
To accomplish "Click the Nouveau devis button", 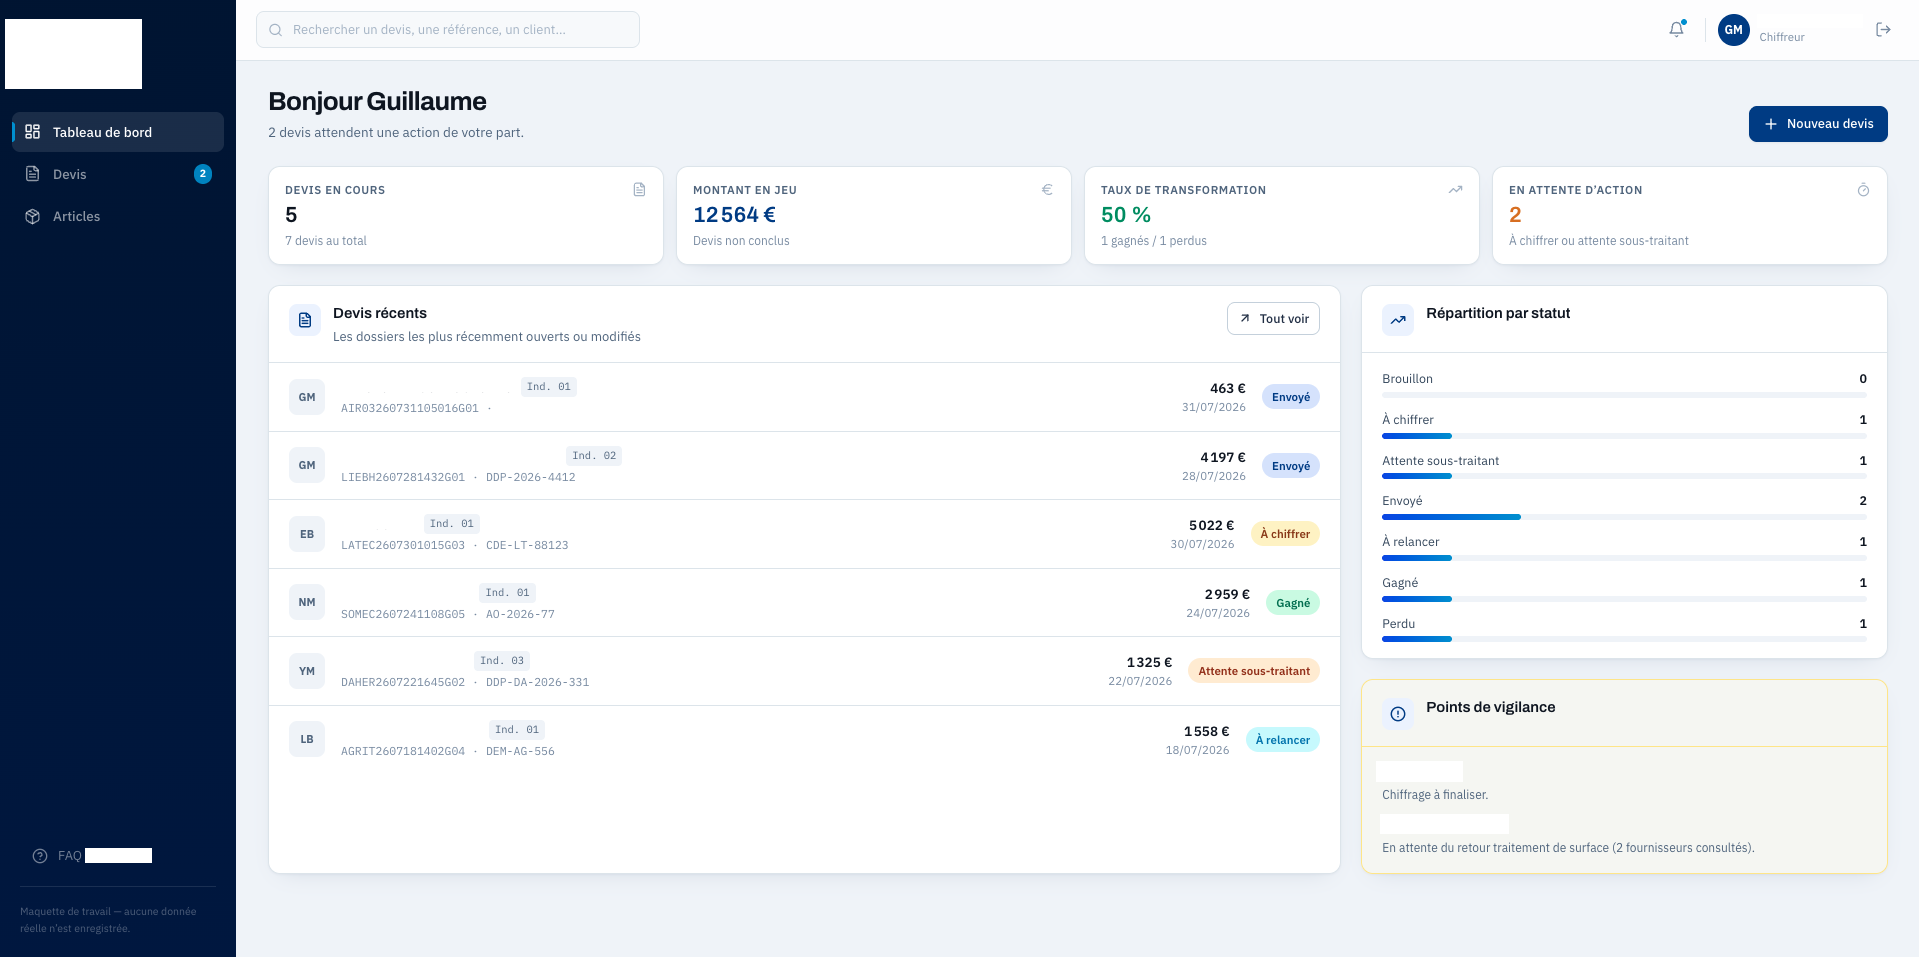I will [x=1818, y=124].
